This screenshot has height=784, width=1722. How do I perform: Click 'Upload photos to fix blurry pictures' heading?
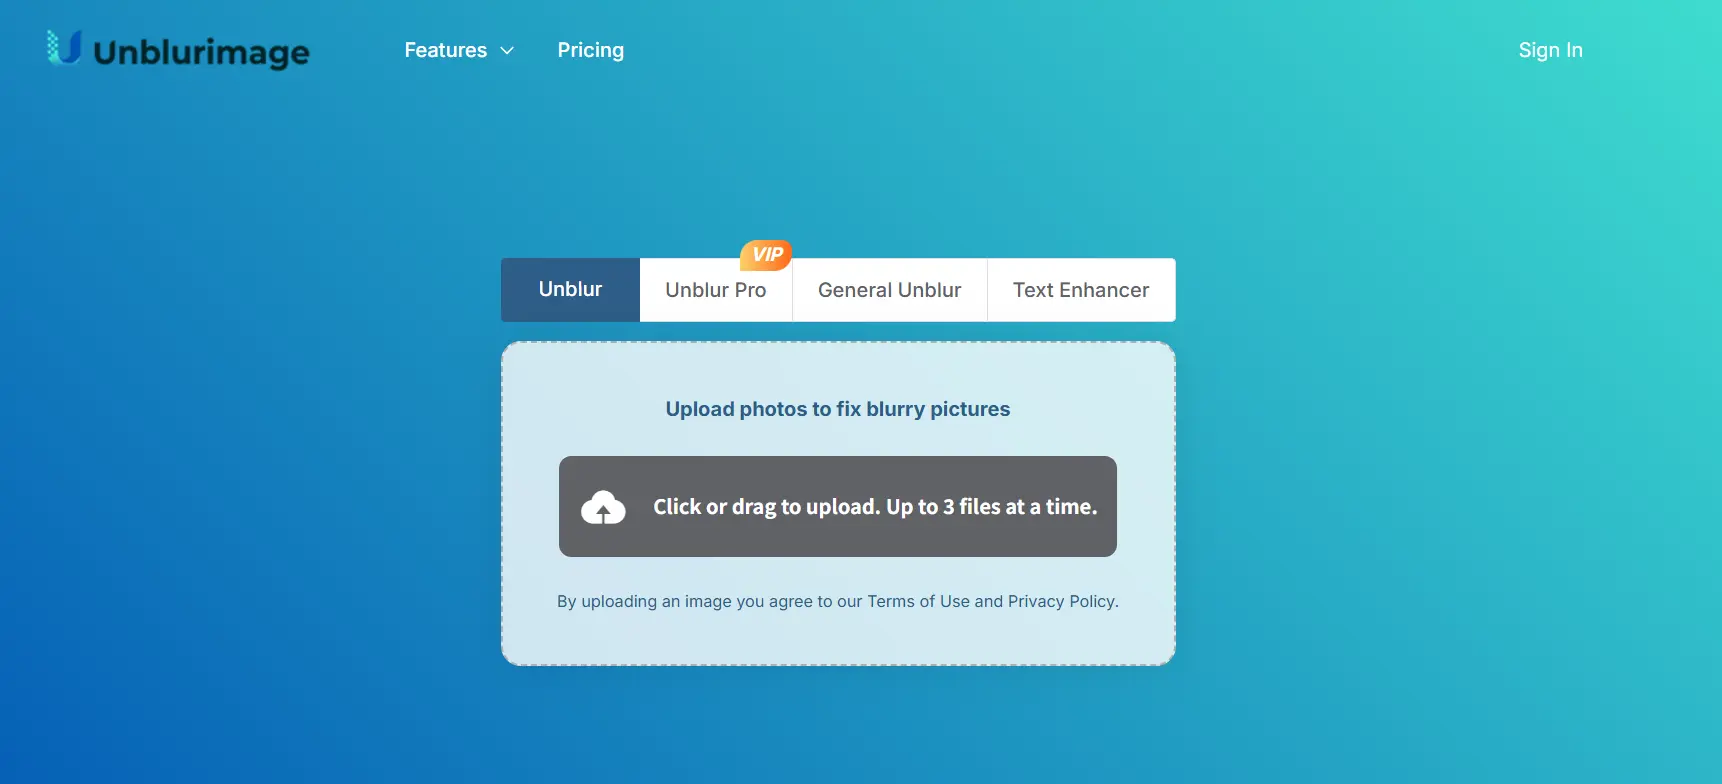838,409
